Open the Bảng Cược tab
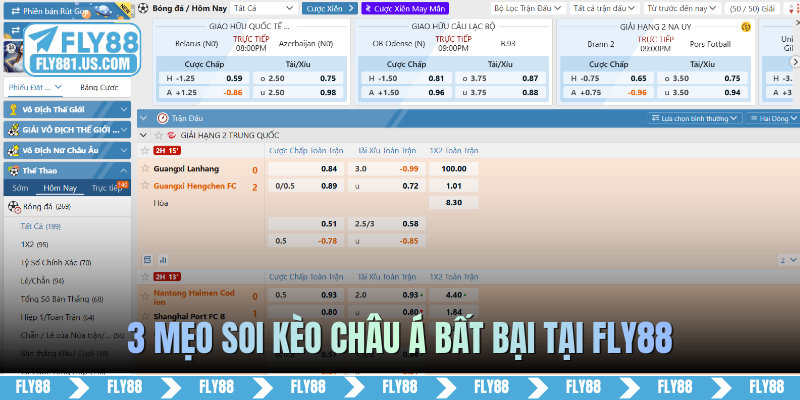 pyautogui.click(x=99, y=87)
